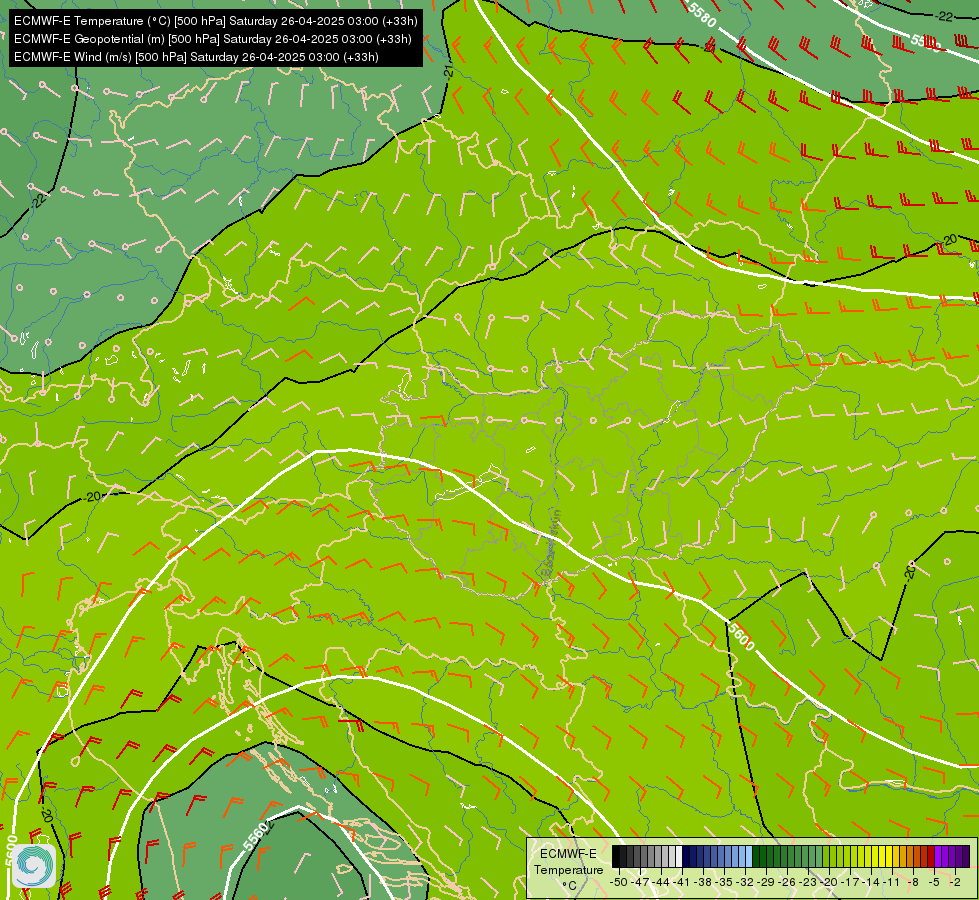Click the -14 value in the color legend

click(x=871, y=882)
